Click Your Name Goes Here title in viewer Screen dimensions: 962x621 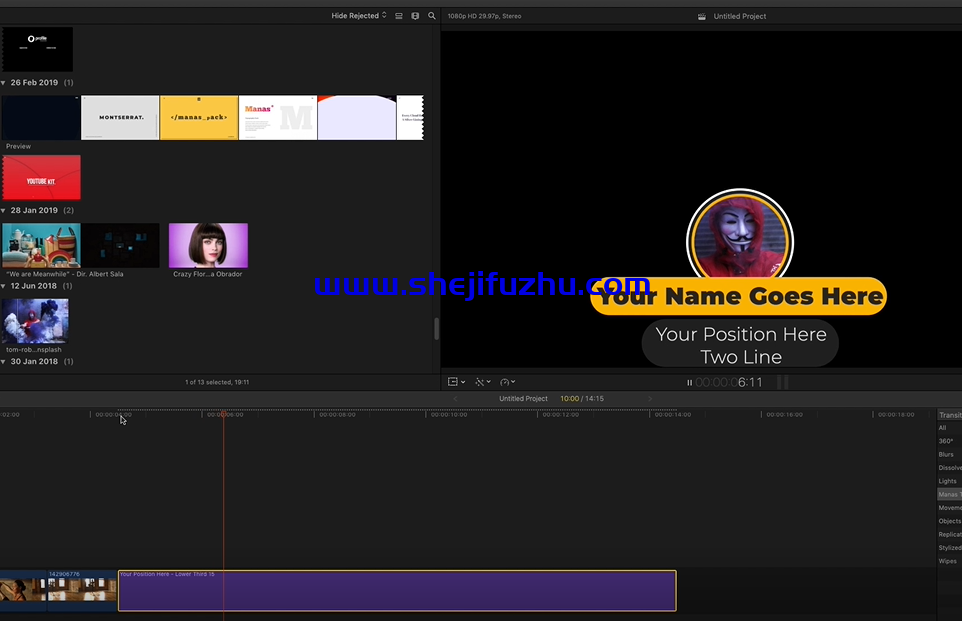pos(740,296)
